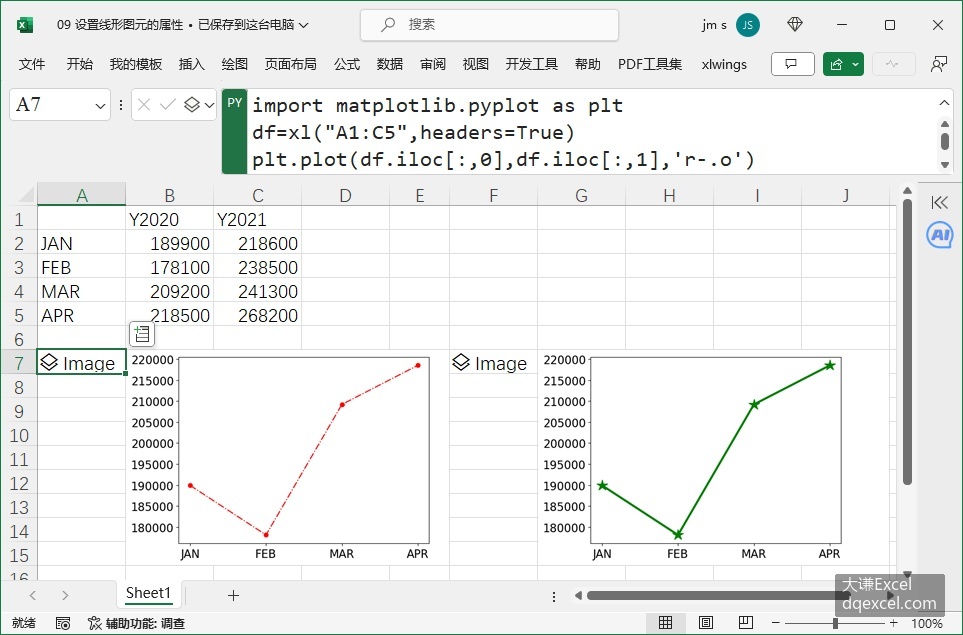Viewport: 963px width, 635px height.
Task: Click the Image layers icon in cell F7
Action: [x=461, y=363]
